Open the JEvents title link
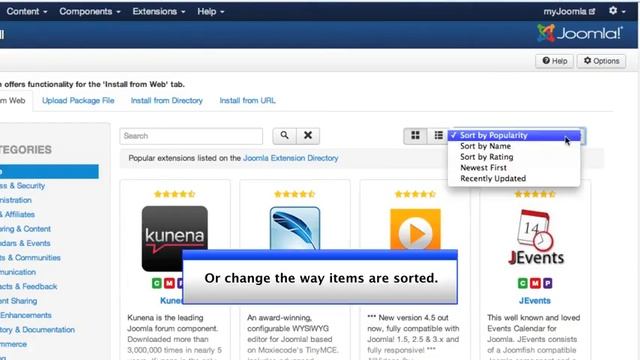 [535, 301]
